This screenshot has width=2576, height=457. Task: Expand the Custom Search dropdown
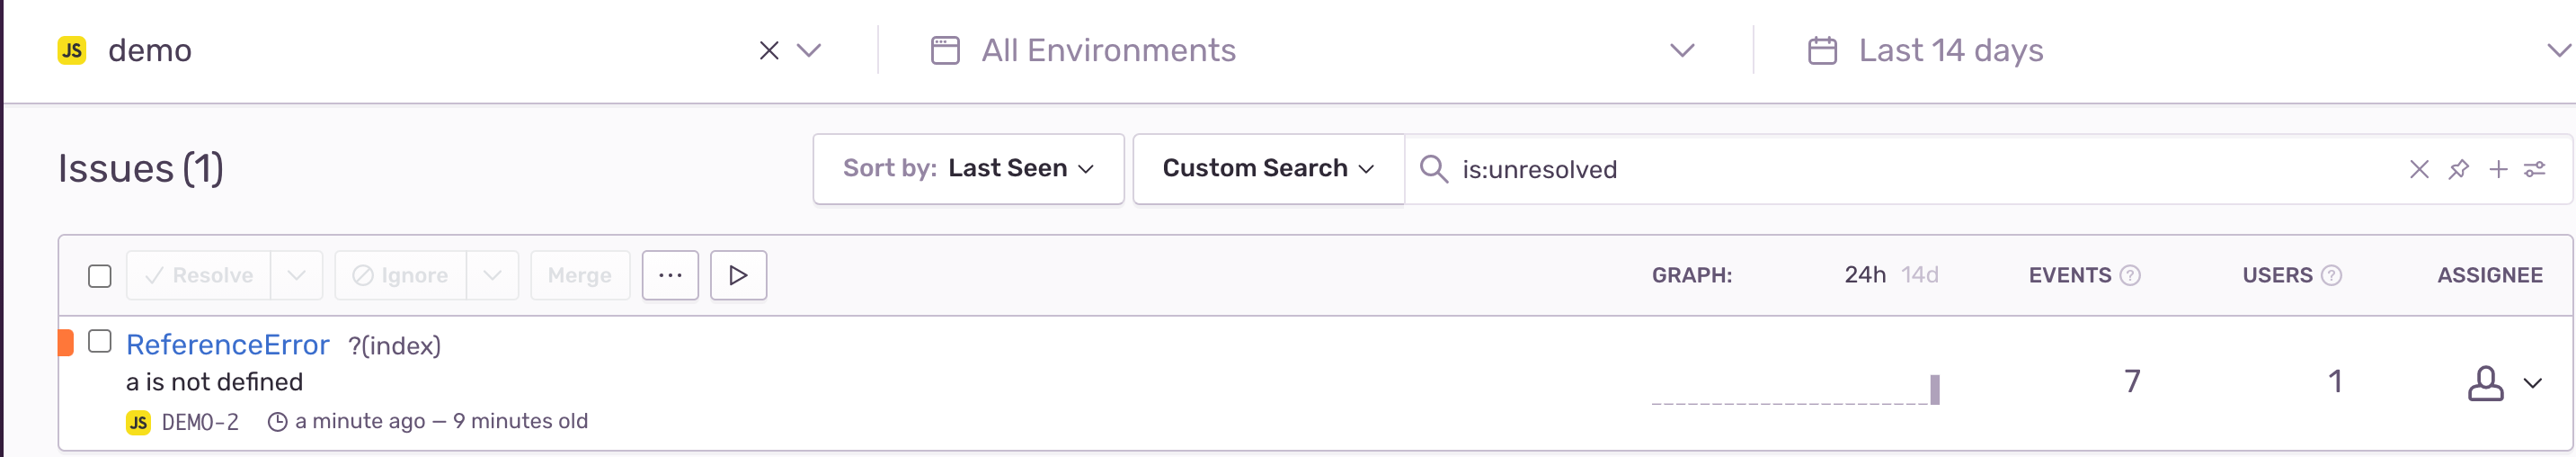pyautogui.click(x=1268, y=169)
